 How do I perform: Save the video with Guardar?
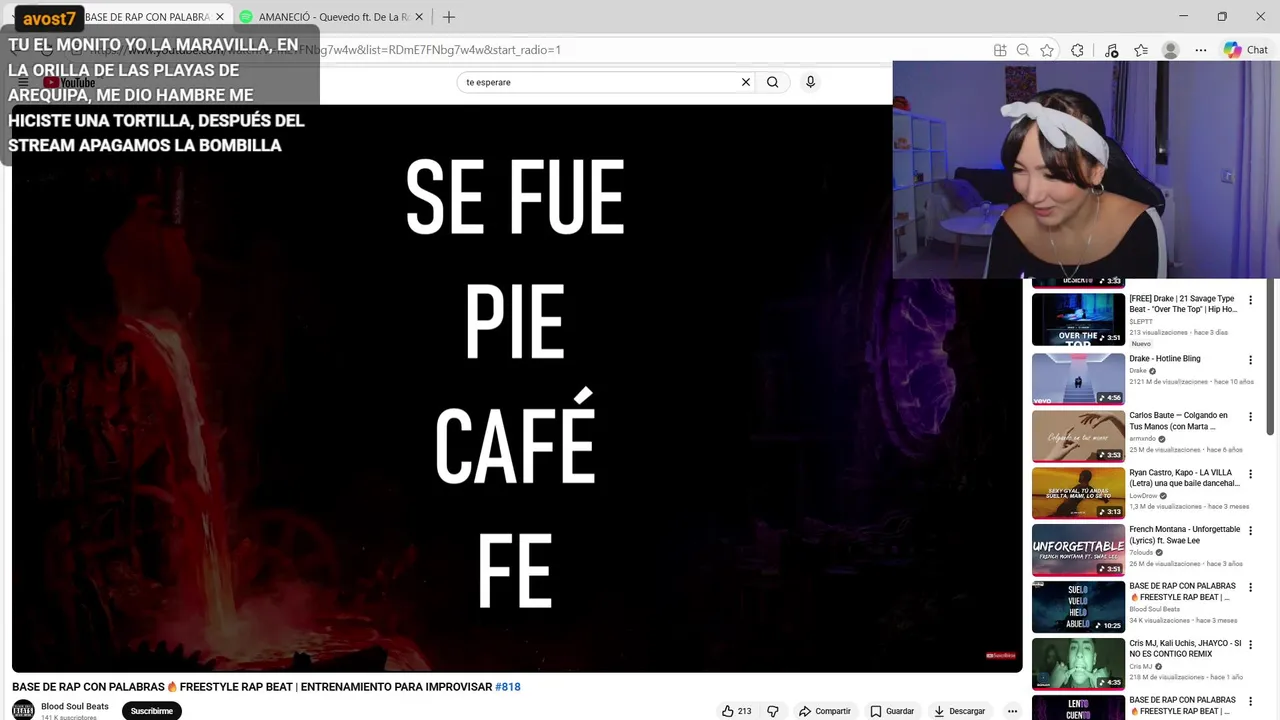(892, 711)
